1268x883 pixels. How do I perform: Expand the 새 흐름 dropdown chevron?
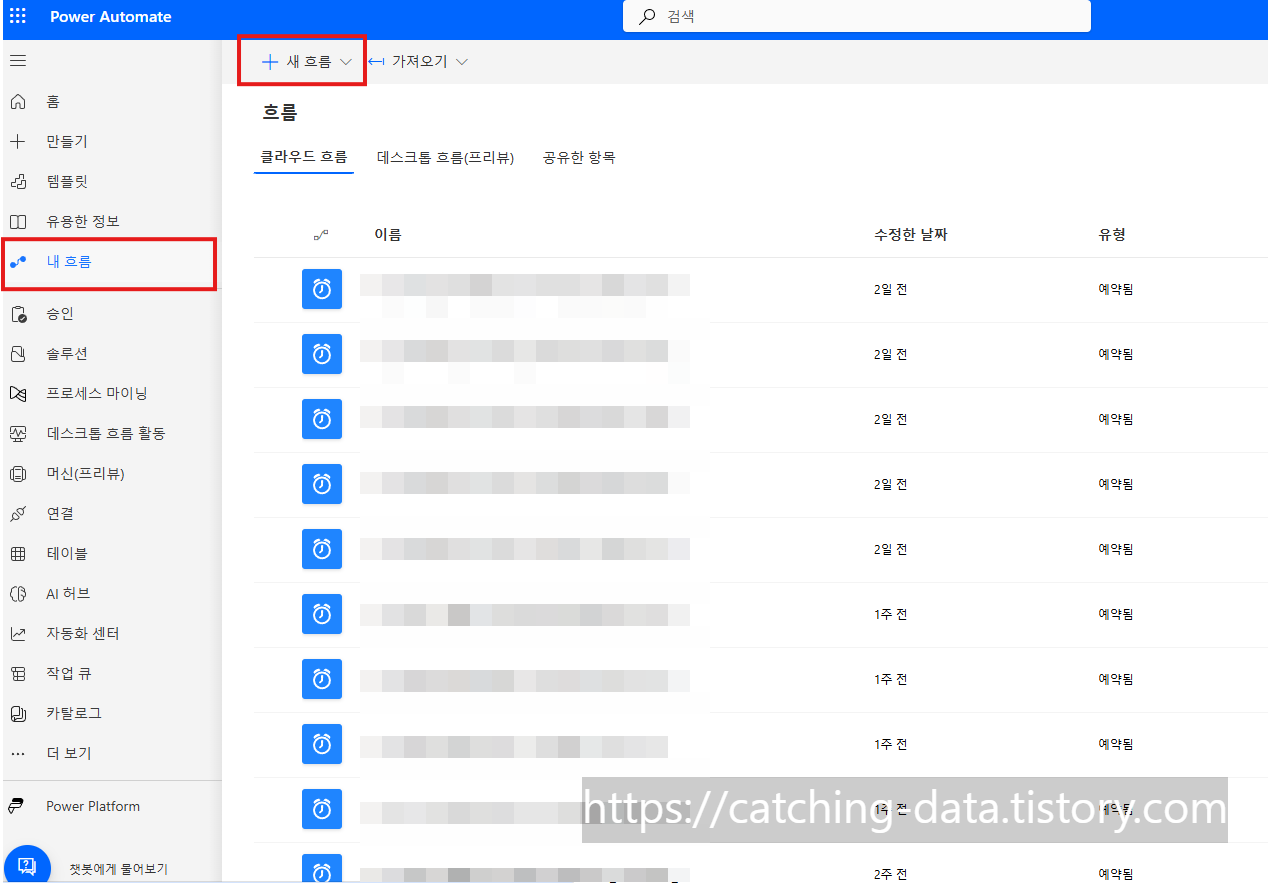click(x=346, y=62)
